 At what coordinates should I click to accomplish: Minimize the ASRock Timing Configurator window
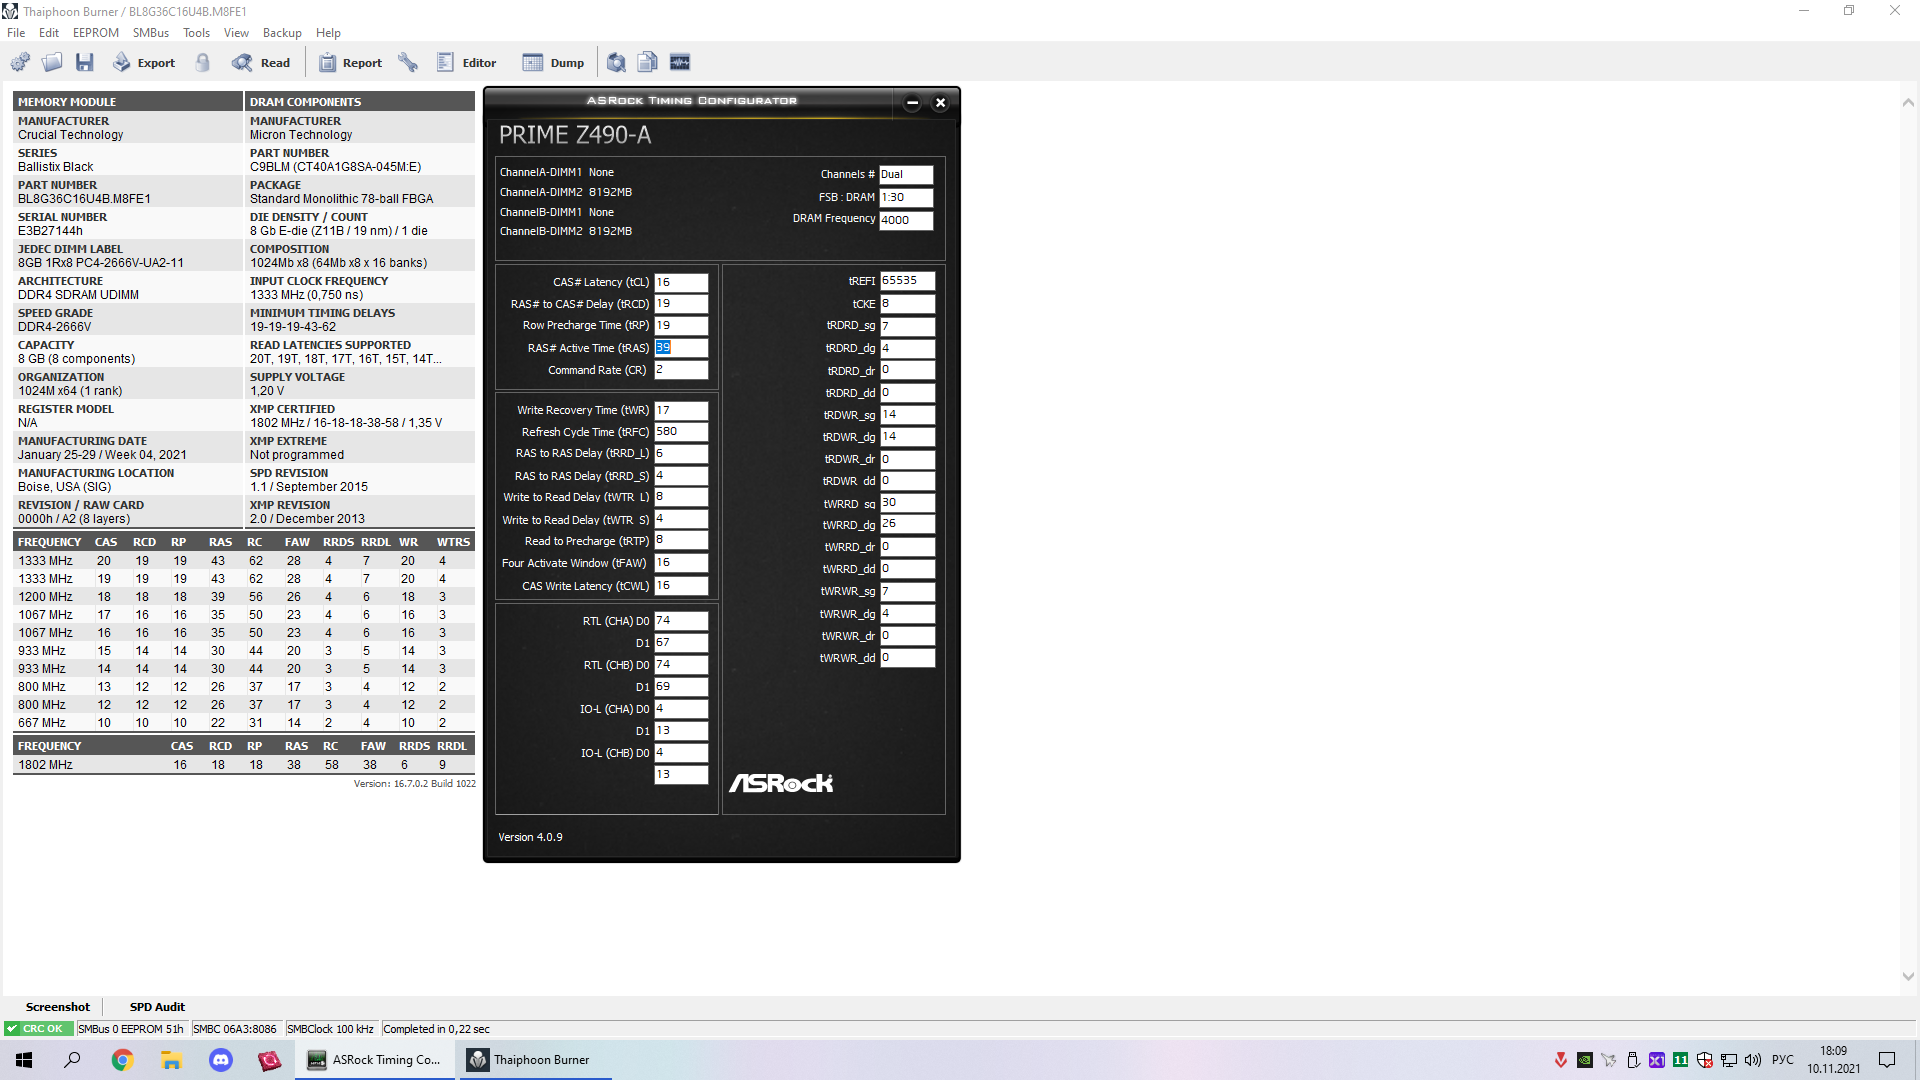pyautogui.click(x=912, y=102)
